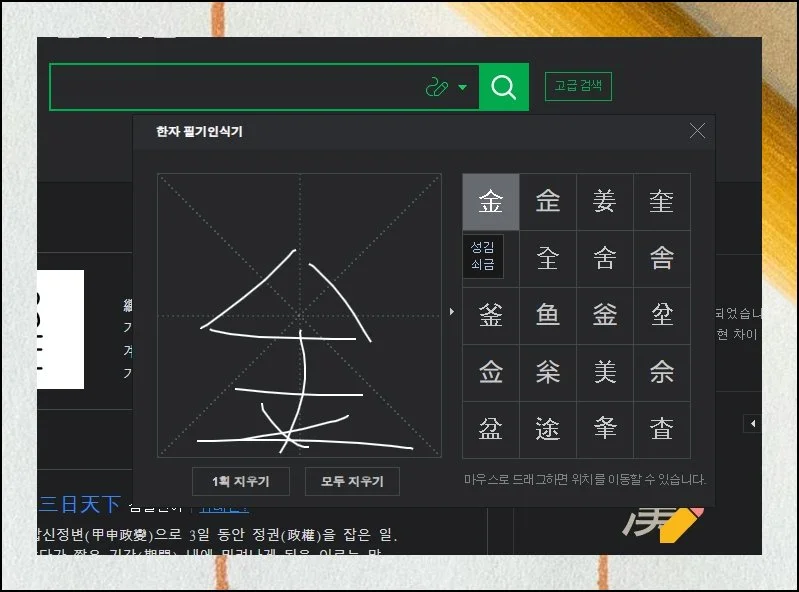Open 고급 검색 advanced search
Screen dimensions: 799x592
(x=578, y=86)
